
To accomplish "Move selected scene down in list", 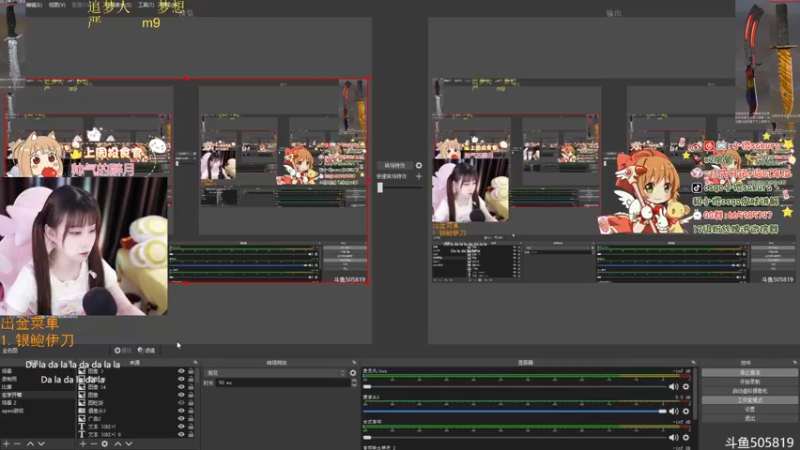I will 41,444.
